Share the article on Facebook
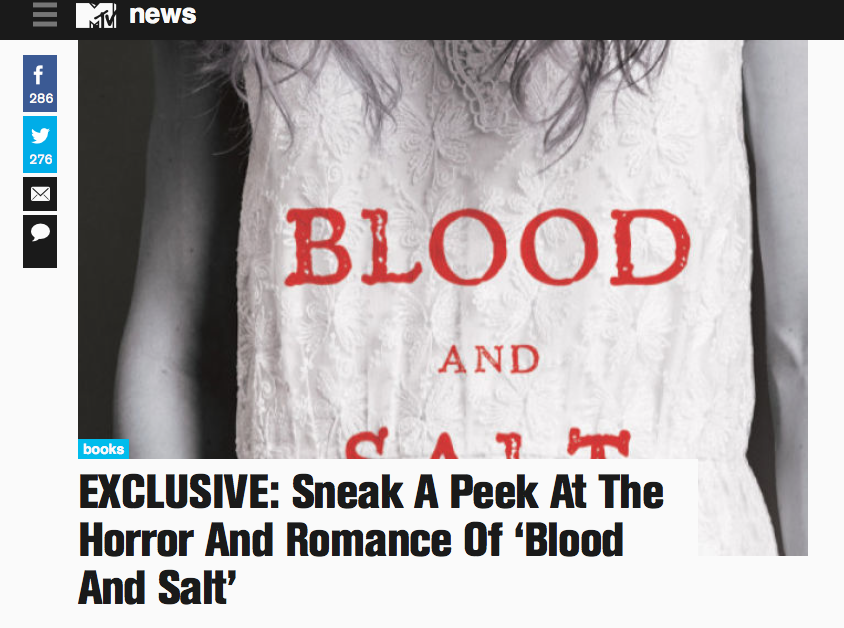Image resolution: width=844 pixels, height=628 pixels. [x=40, y=83]
